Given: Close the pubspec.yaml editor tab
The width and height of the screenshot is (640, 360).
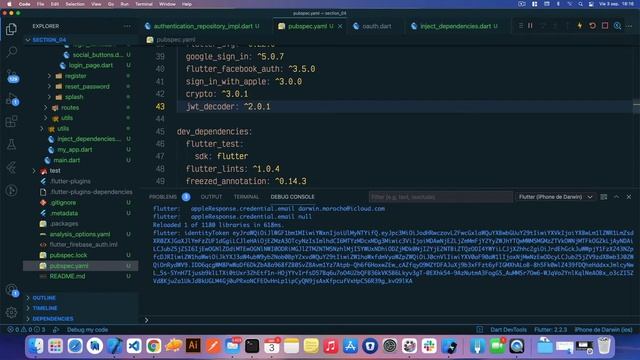Looking at the screenshot, I should coord(340,26).
